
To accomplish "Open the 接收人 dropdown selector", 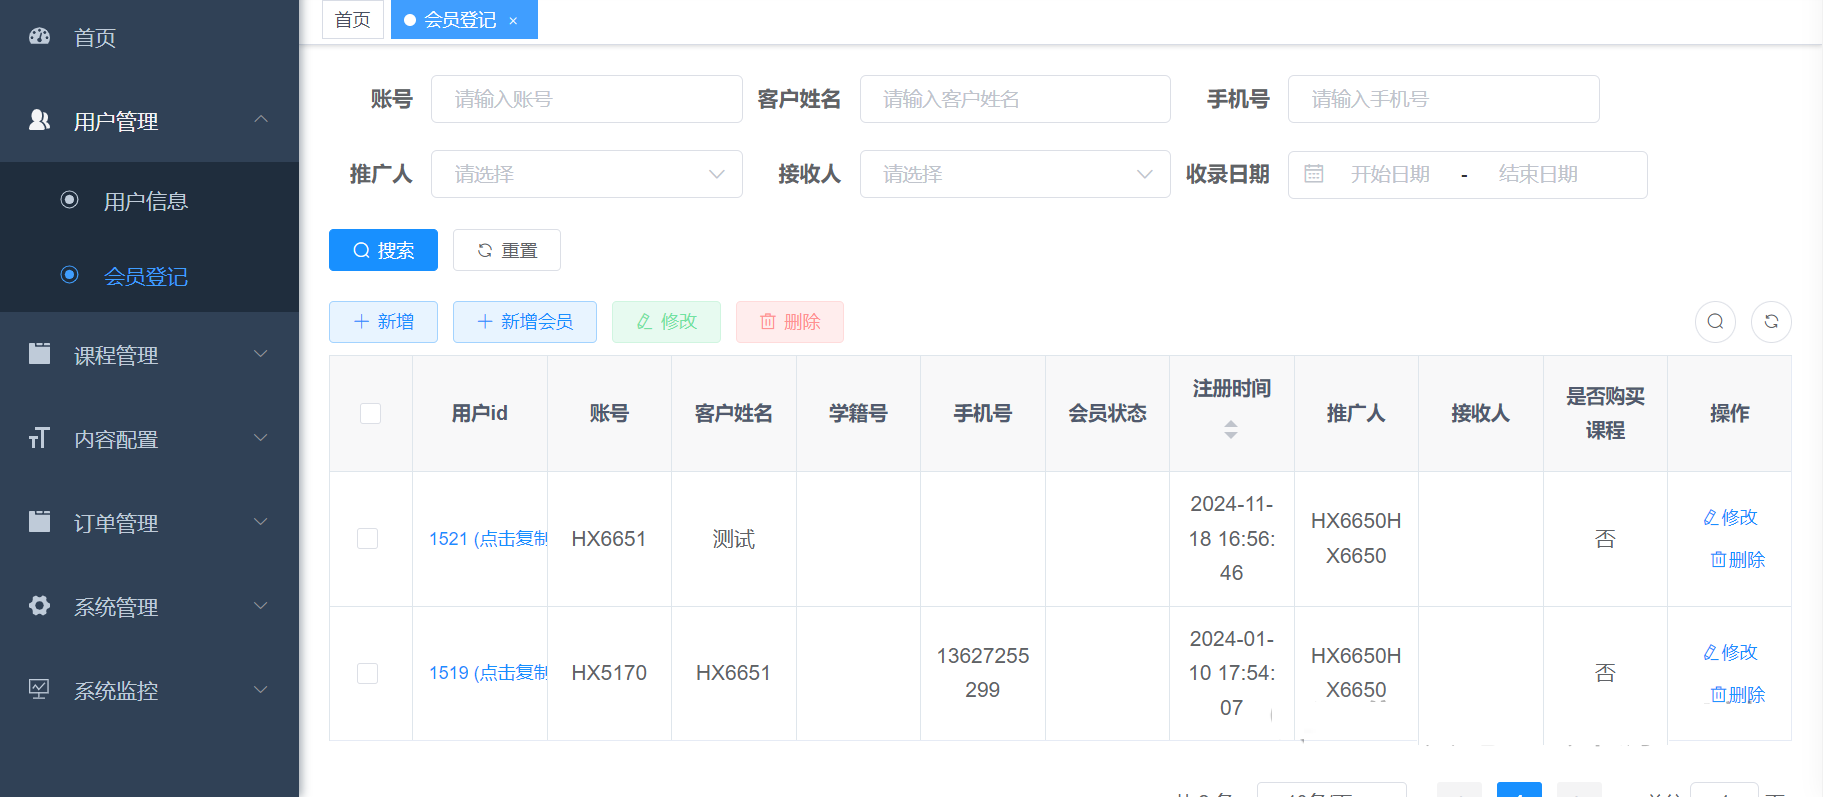I will coord(1014,174).
